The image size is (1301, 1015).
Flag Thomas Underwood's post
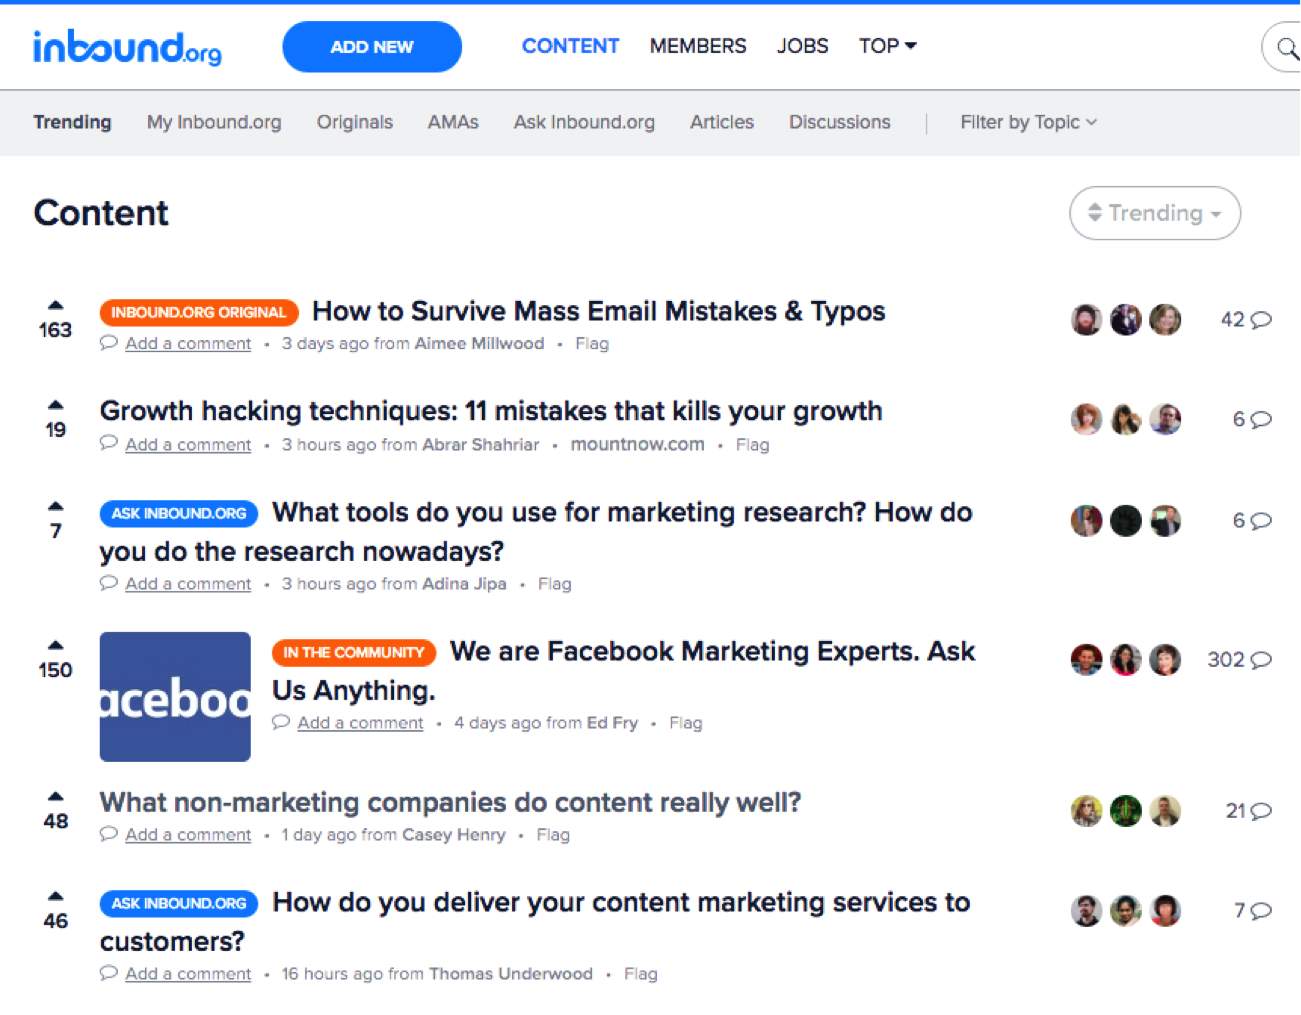point(641,973)
